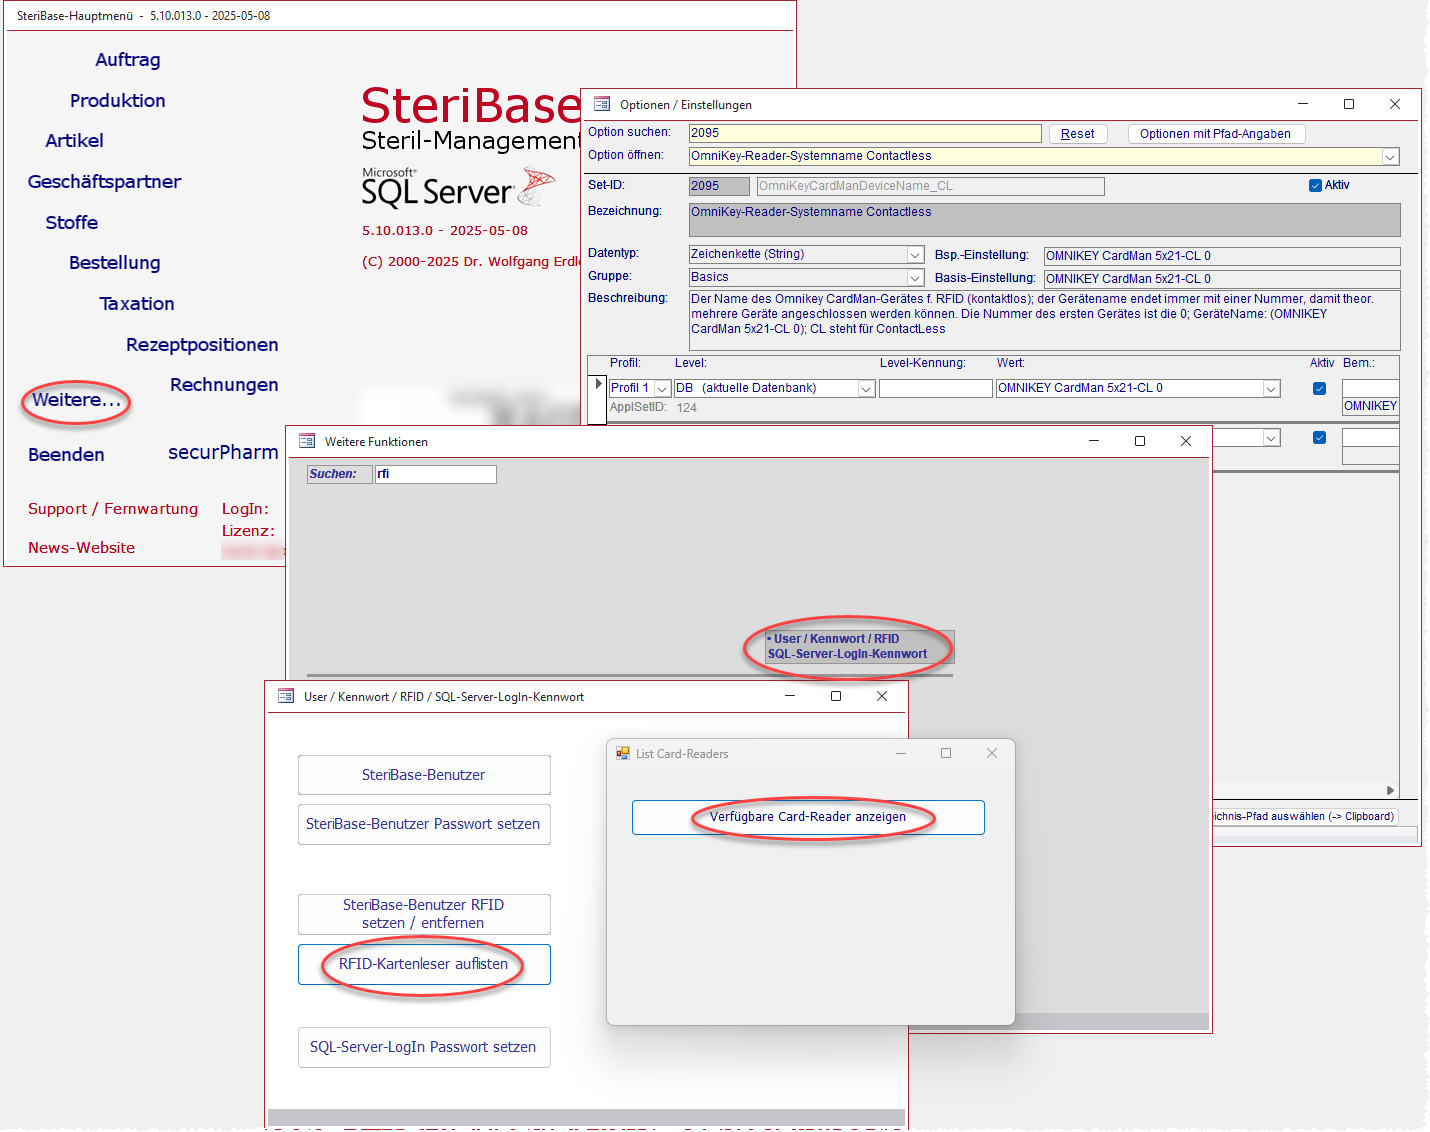Click the Level-Kennung input field
Viewport: 1430px width, 1132px height.
click(936, 389)
